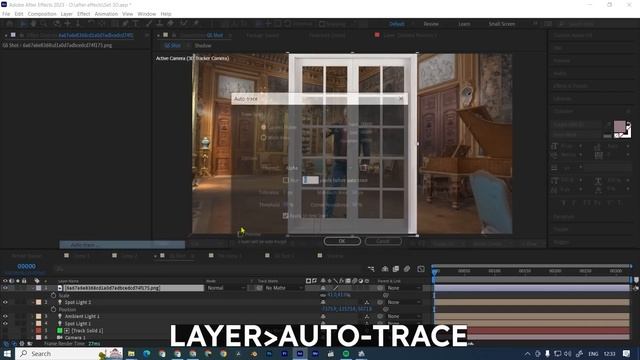Open the View menu

click(x=128, y=14)
